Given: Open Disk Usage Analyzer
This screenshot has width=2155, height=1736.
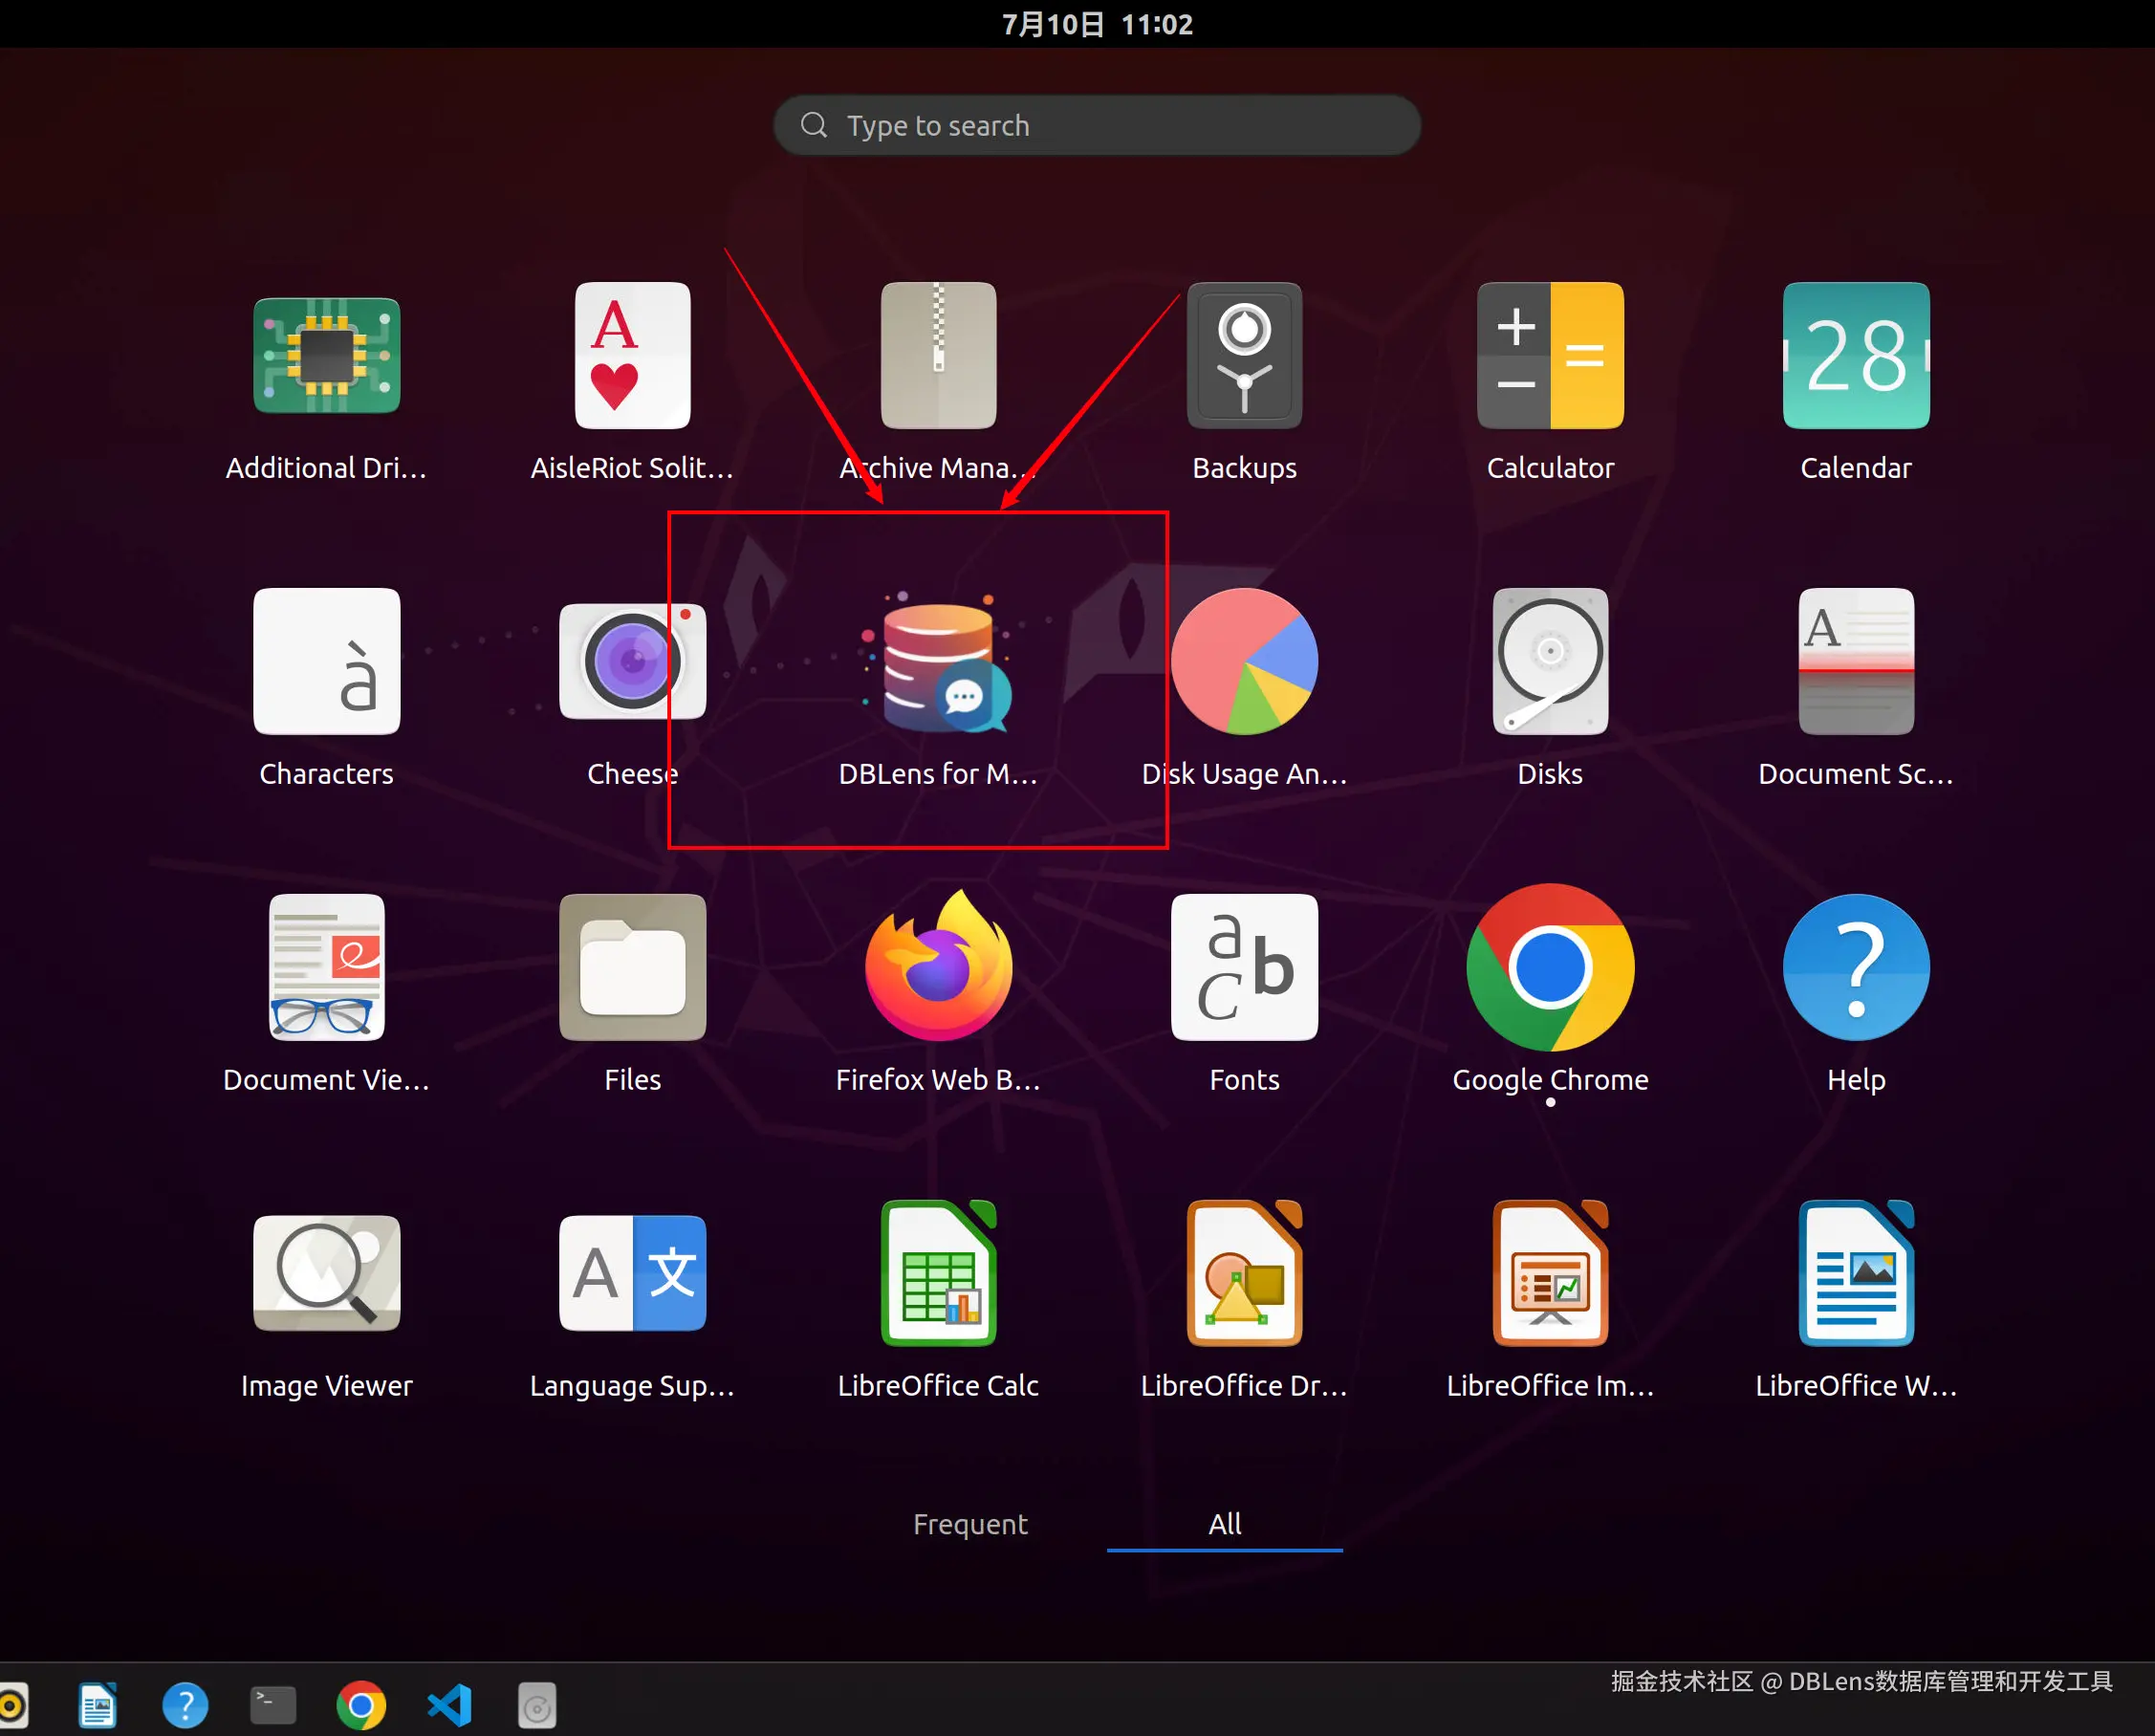Looking at the screenshot, I should click(x=1244, y=662).
